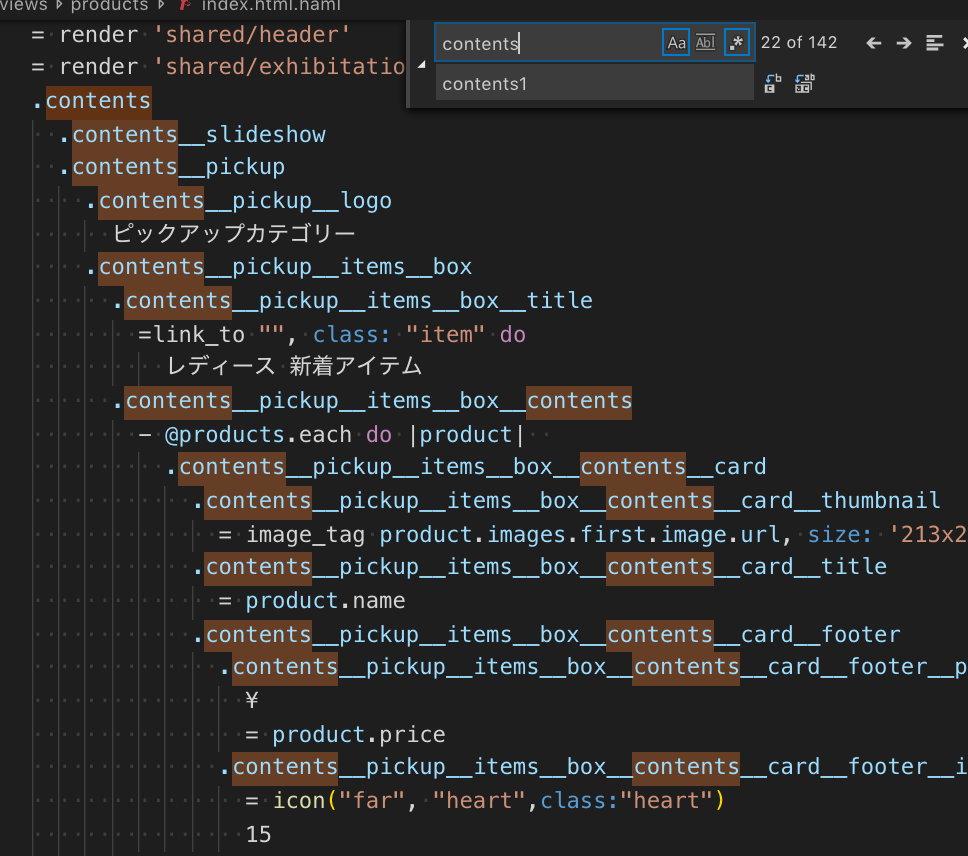
Task: Click '= product.name' line
Action: [x=312, y=600]
